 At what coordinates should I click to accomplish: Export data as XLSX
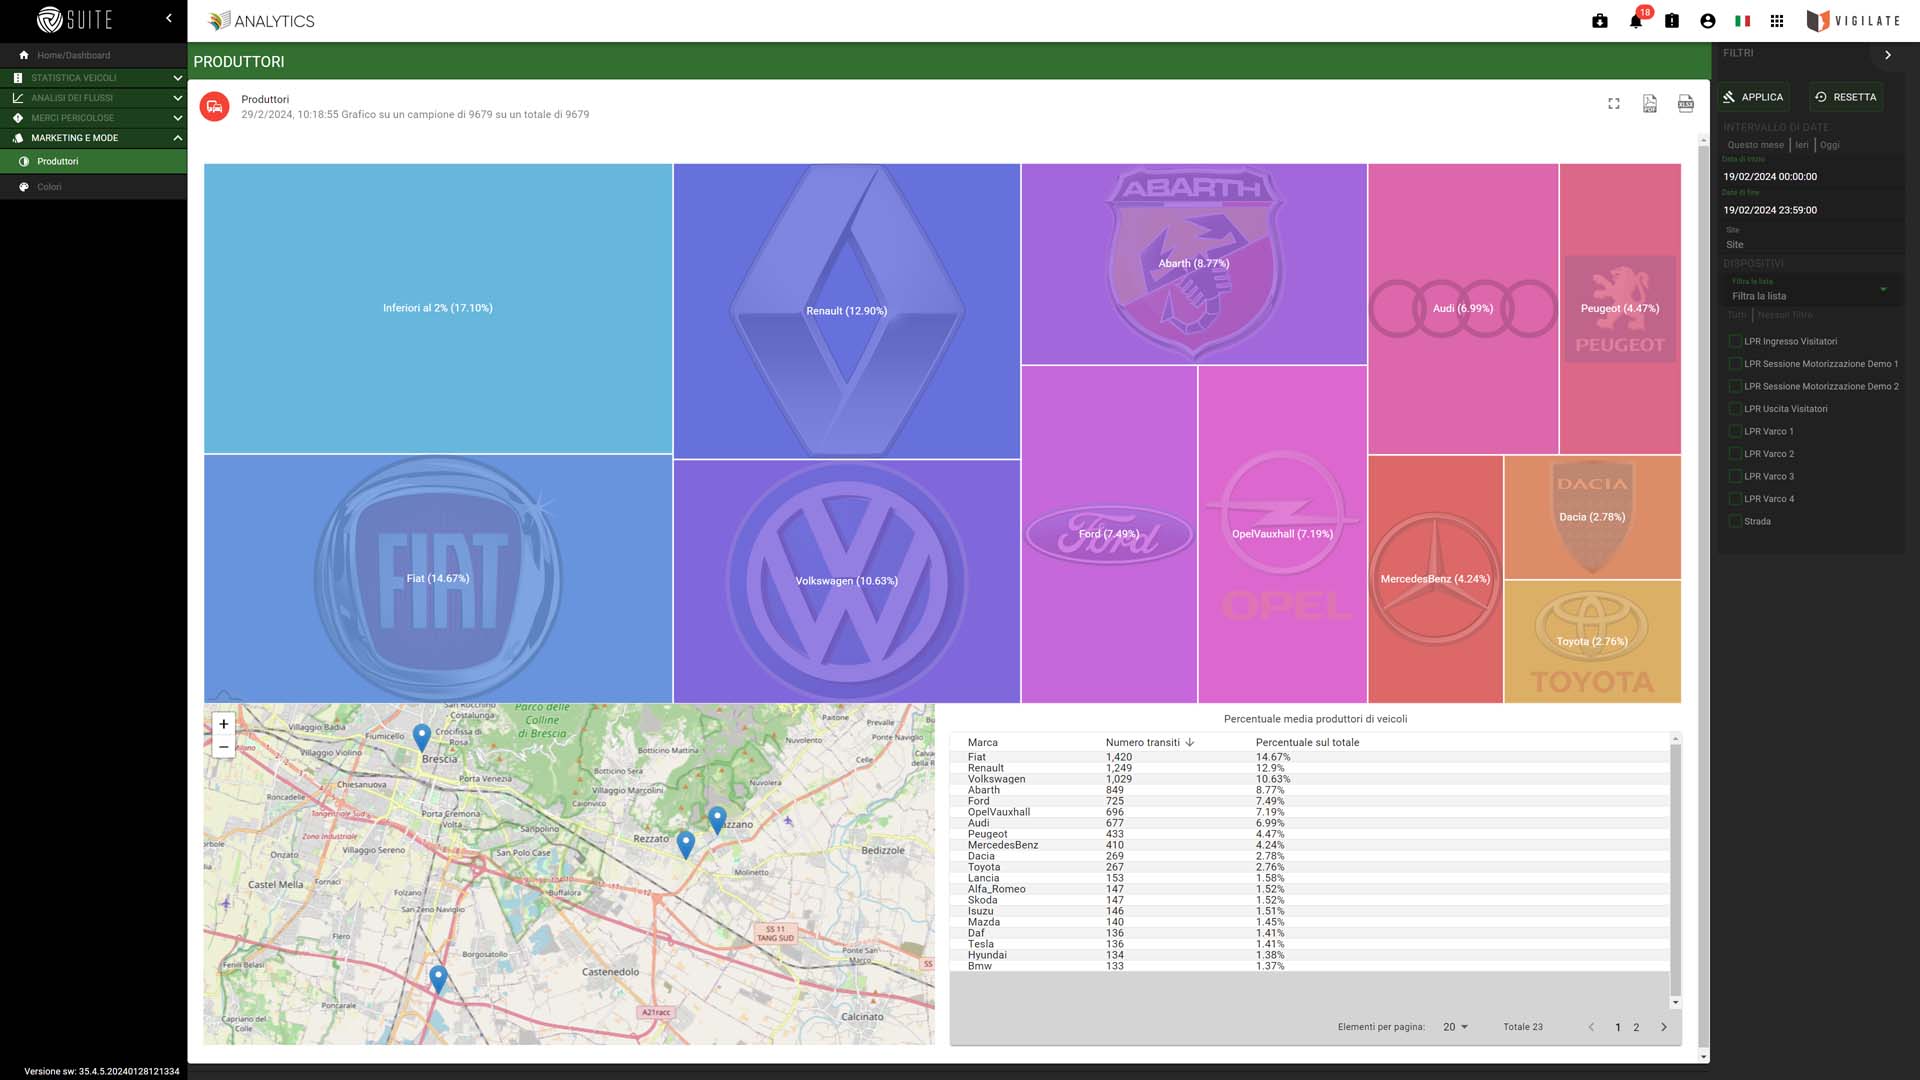[x=1686, y=104]
